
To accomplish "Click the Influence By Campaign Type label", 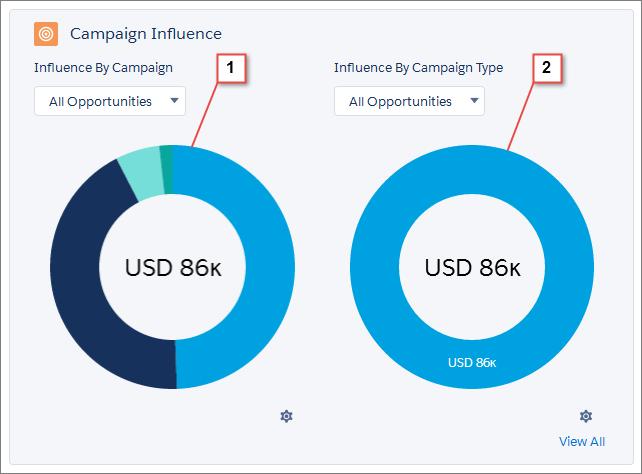I will (x=418, y=68).
